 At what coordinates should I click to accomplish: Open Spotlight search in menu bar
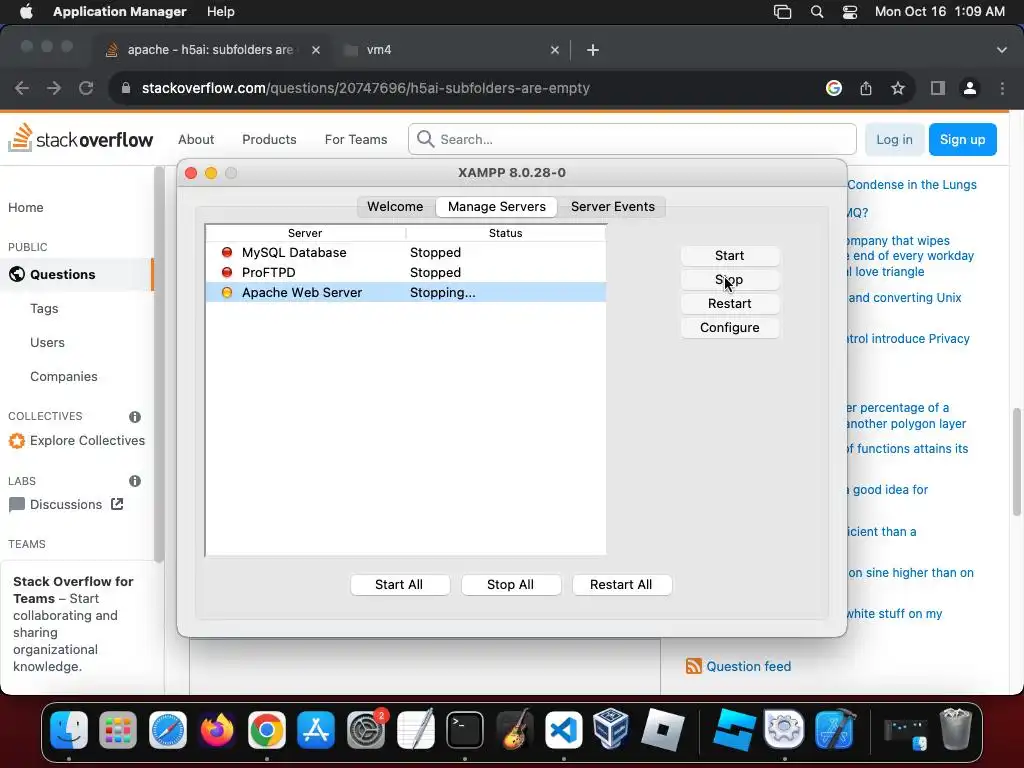click(816, 12)
